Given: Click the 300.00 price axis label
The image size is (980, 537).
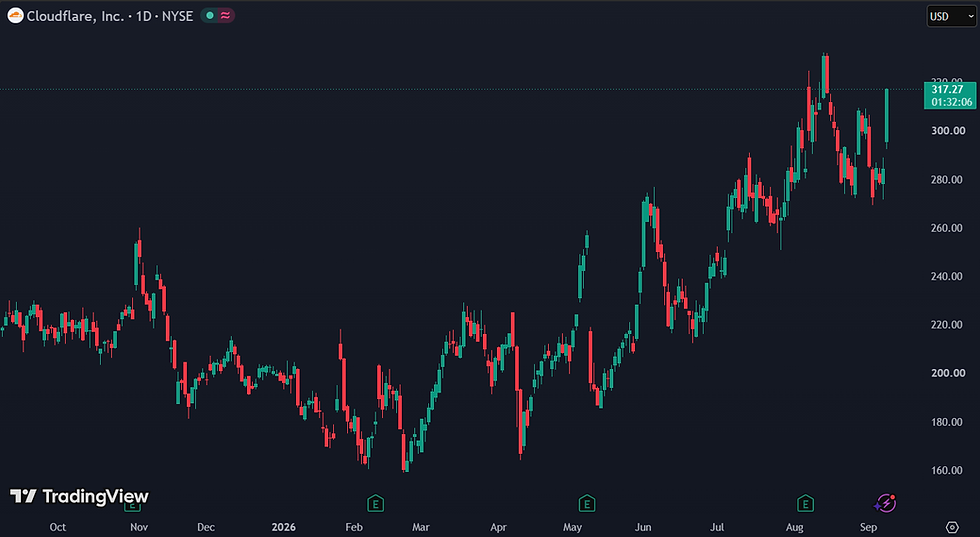Looking at the screenshot, I should click(x=947, y=131).
